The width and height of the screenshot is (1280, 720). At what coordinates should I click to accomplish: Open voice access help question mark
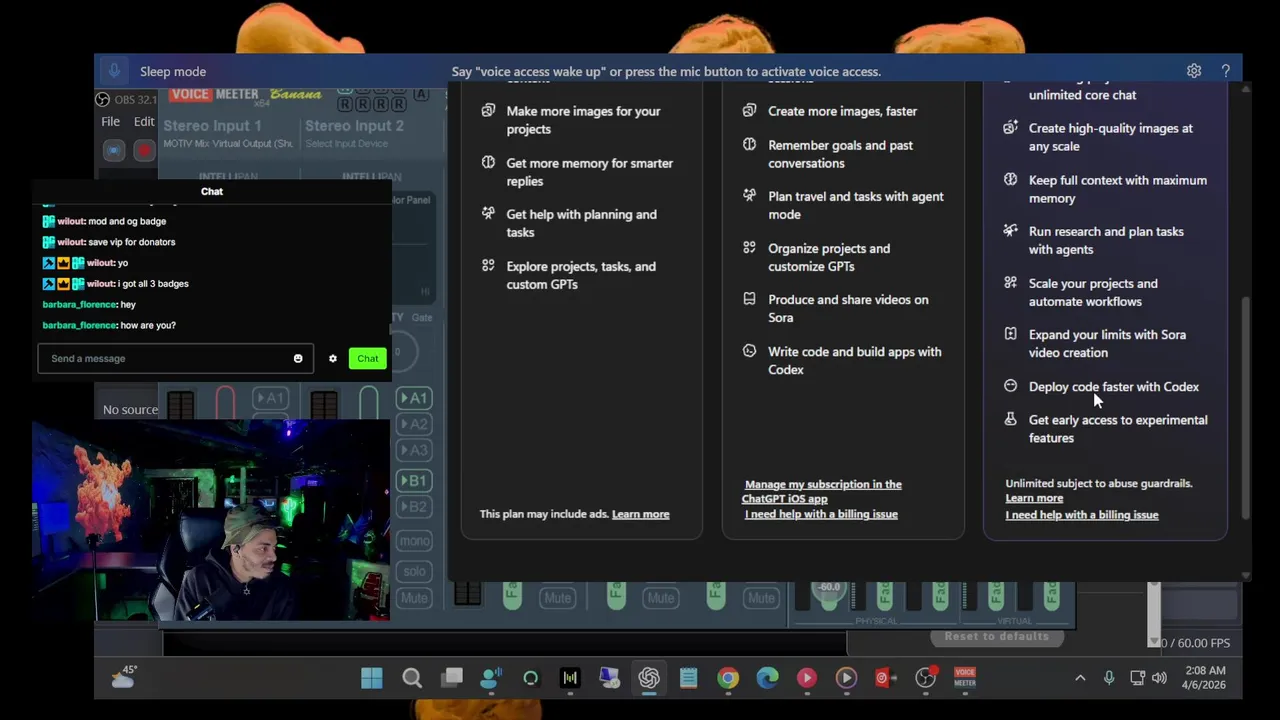(x=1225, y=71)
